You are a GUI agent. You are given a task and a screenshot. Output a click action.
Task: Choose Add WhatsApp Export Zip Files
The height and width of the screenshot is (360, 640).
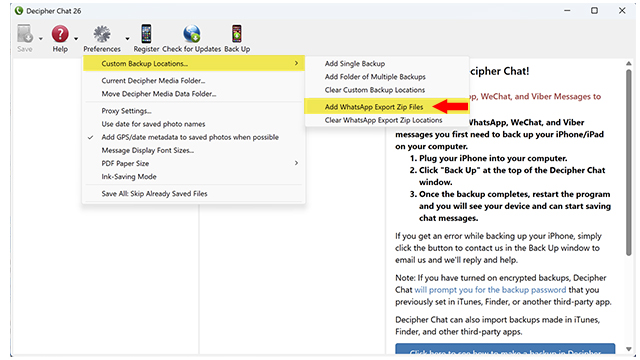(x=386, y=107)
